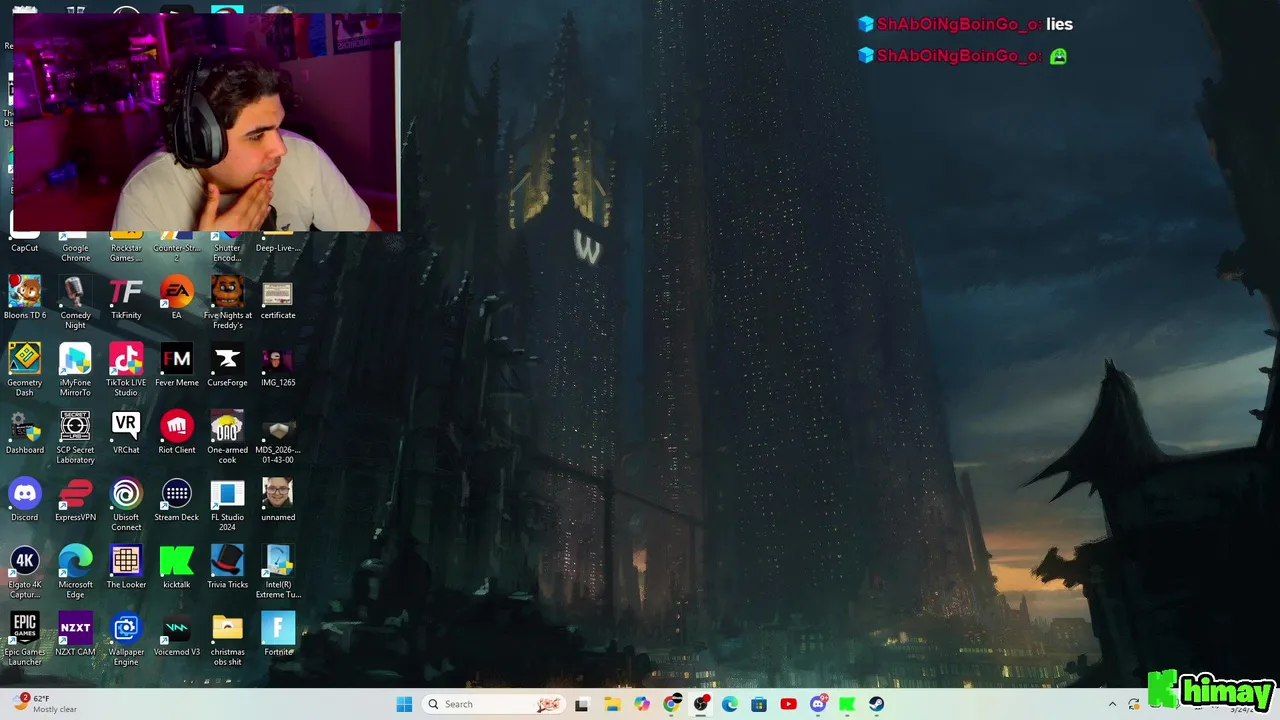1280x720 pixels.
Task: Open the certificate file on desktop
Action: 278,293
